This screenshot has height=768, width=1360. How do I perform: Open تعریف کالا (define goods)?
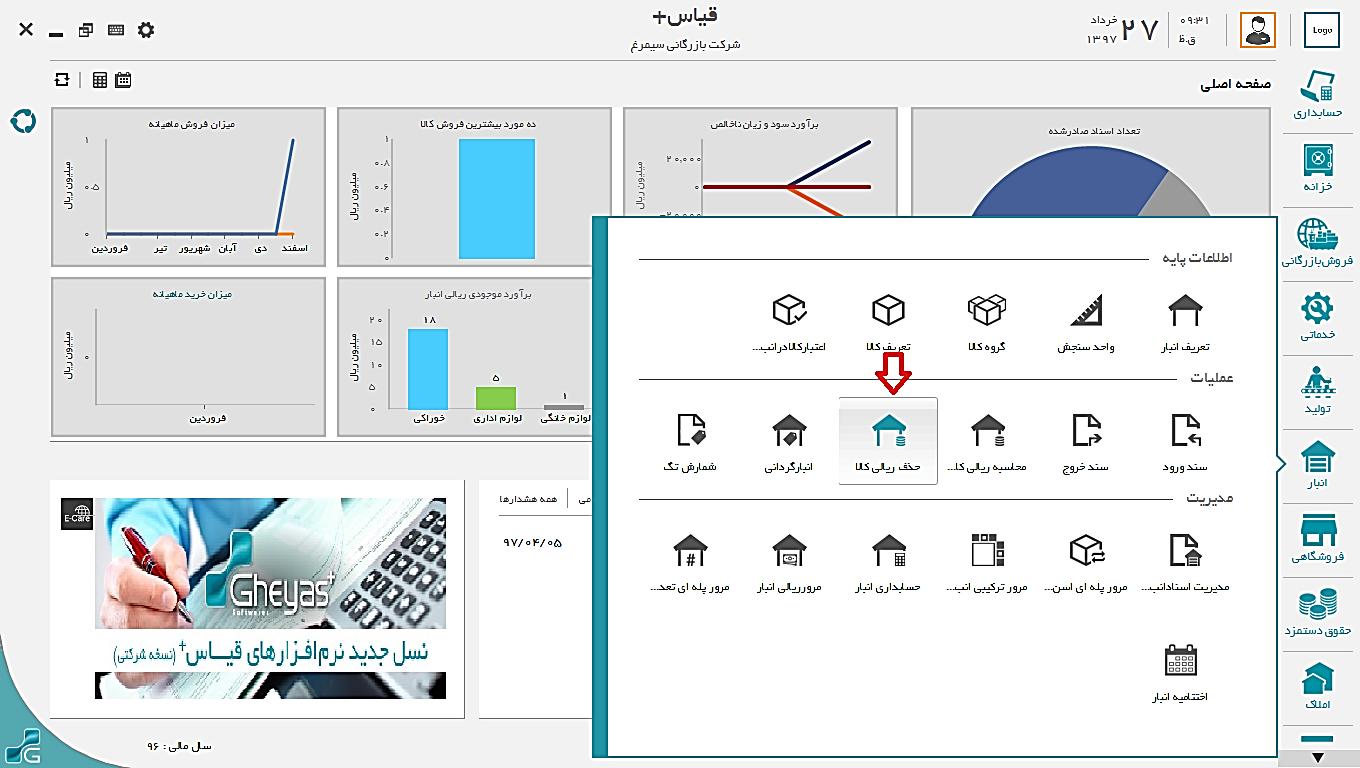(888, 324)
